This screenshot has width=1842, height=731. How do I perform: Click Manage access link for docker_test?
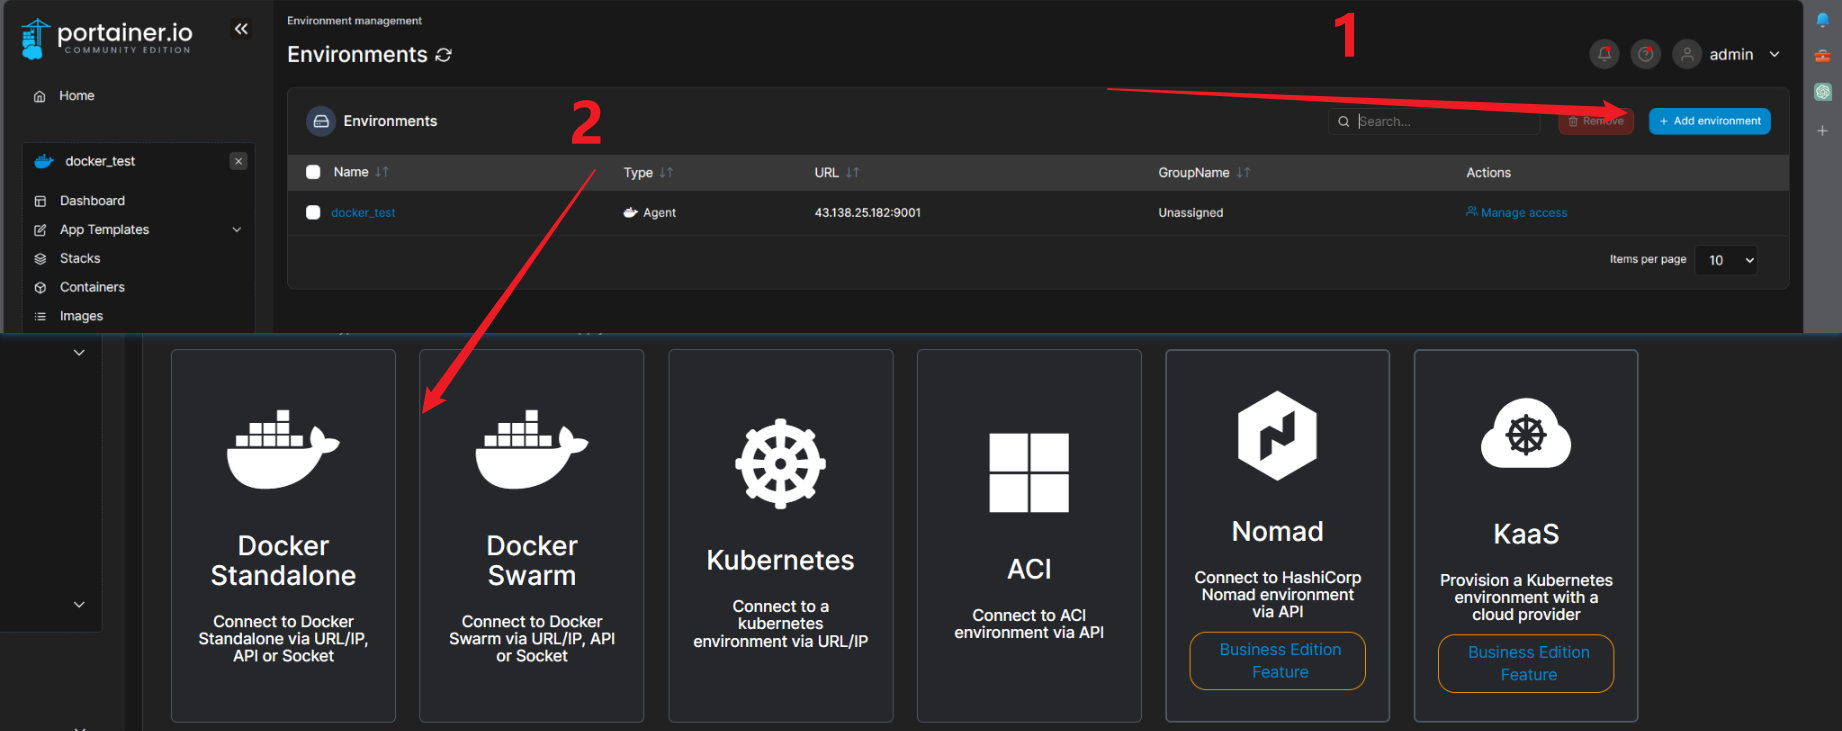tap(1516, 212)
